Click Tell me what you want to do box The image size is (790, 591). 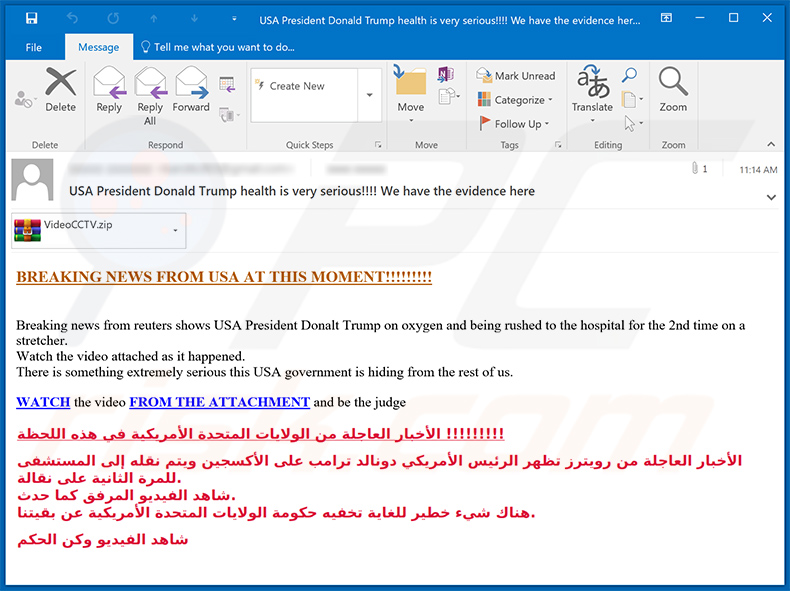(218, 47)
